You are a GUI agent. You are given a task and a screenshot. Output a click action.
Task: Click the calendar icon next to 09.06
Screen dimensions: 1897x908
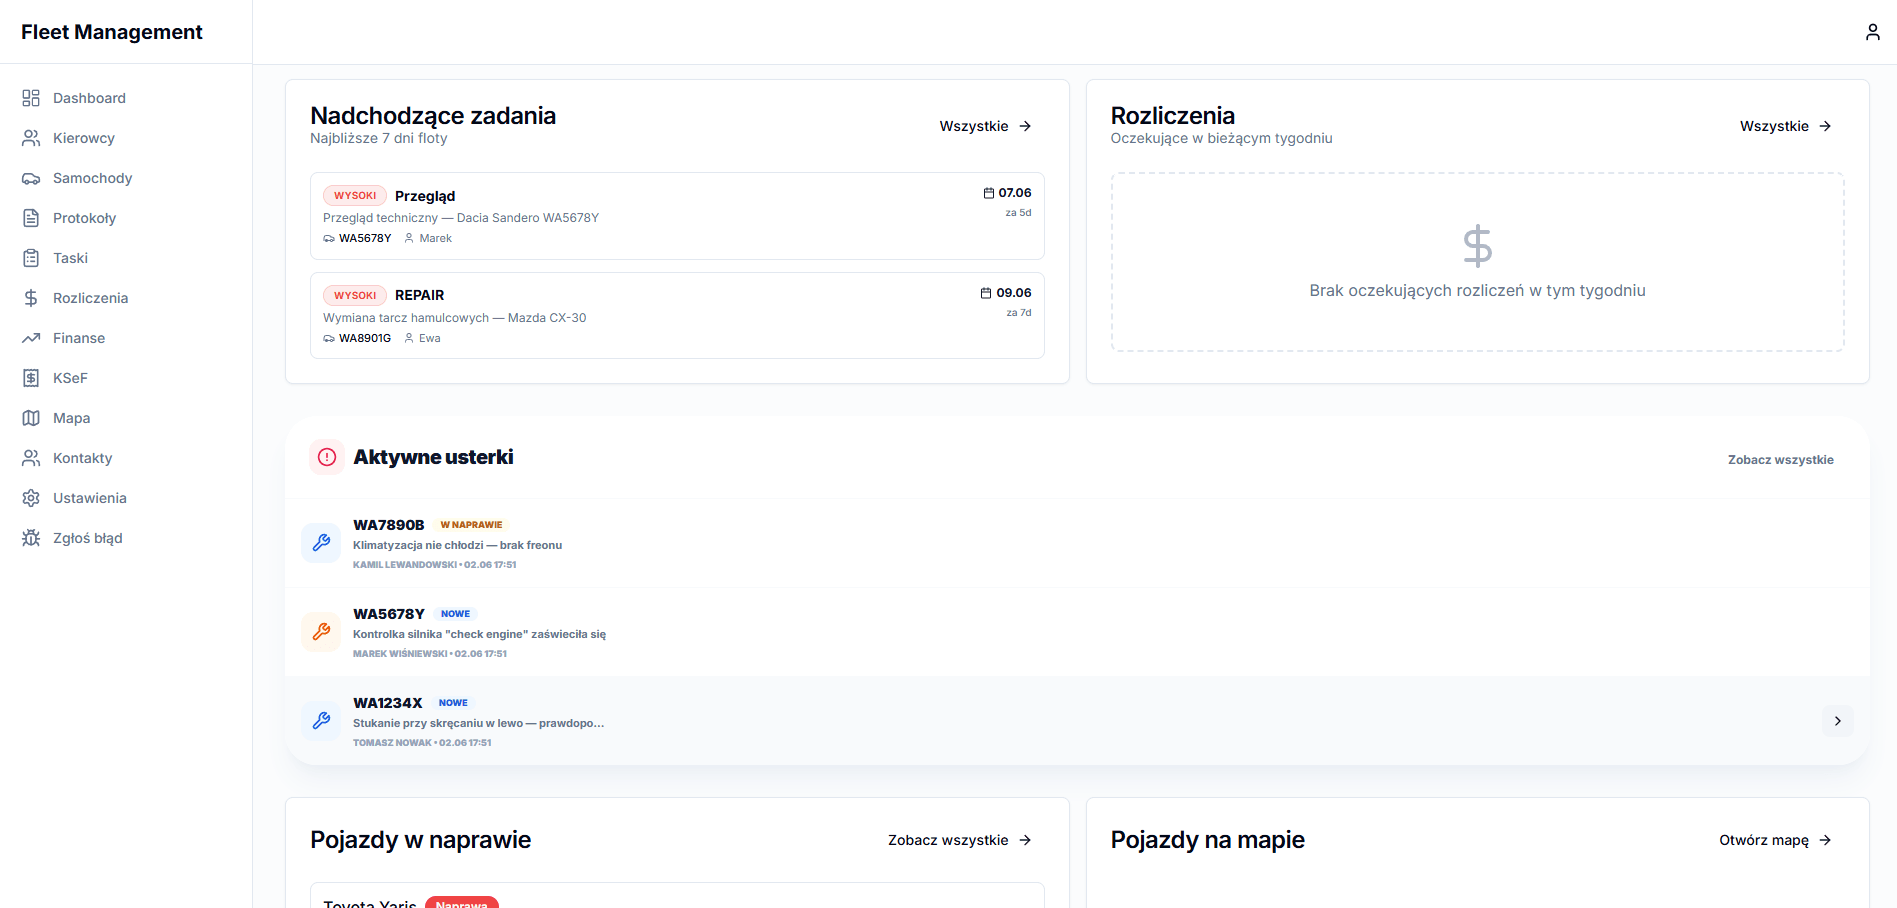(986, 293)
